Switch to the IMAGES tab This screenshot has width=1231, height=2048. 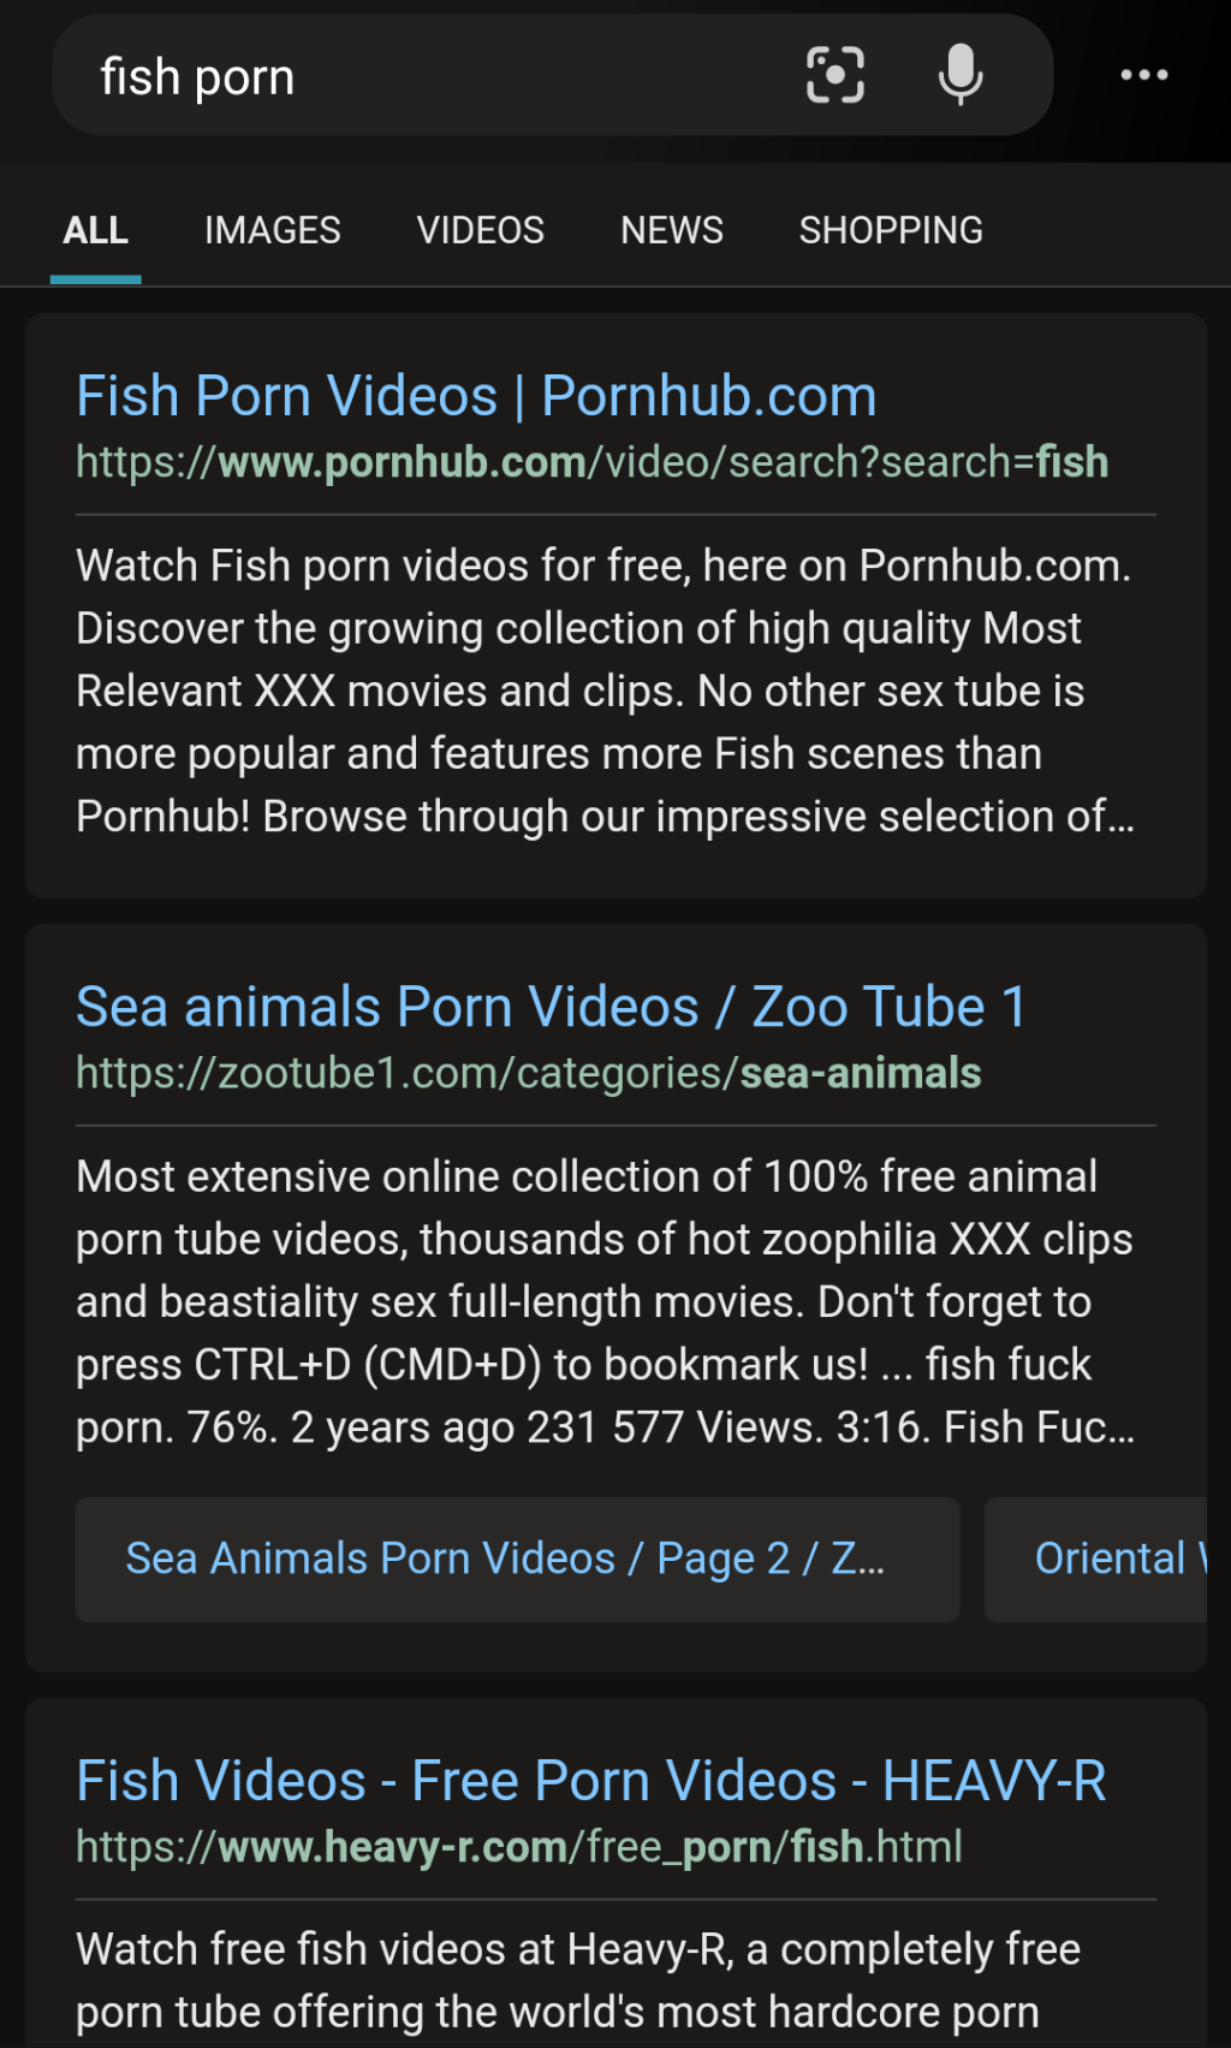pos(272,231)
